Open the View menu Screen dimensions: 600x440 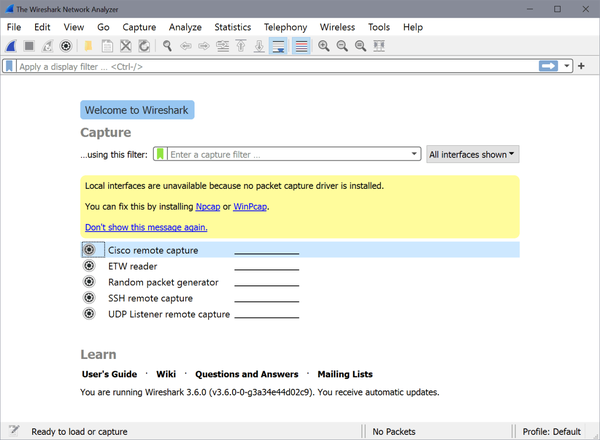pos(73,27)
